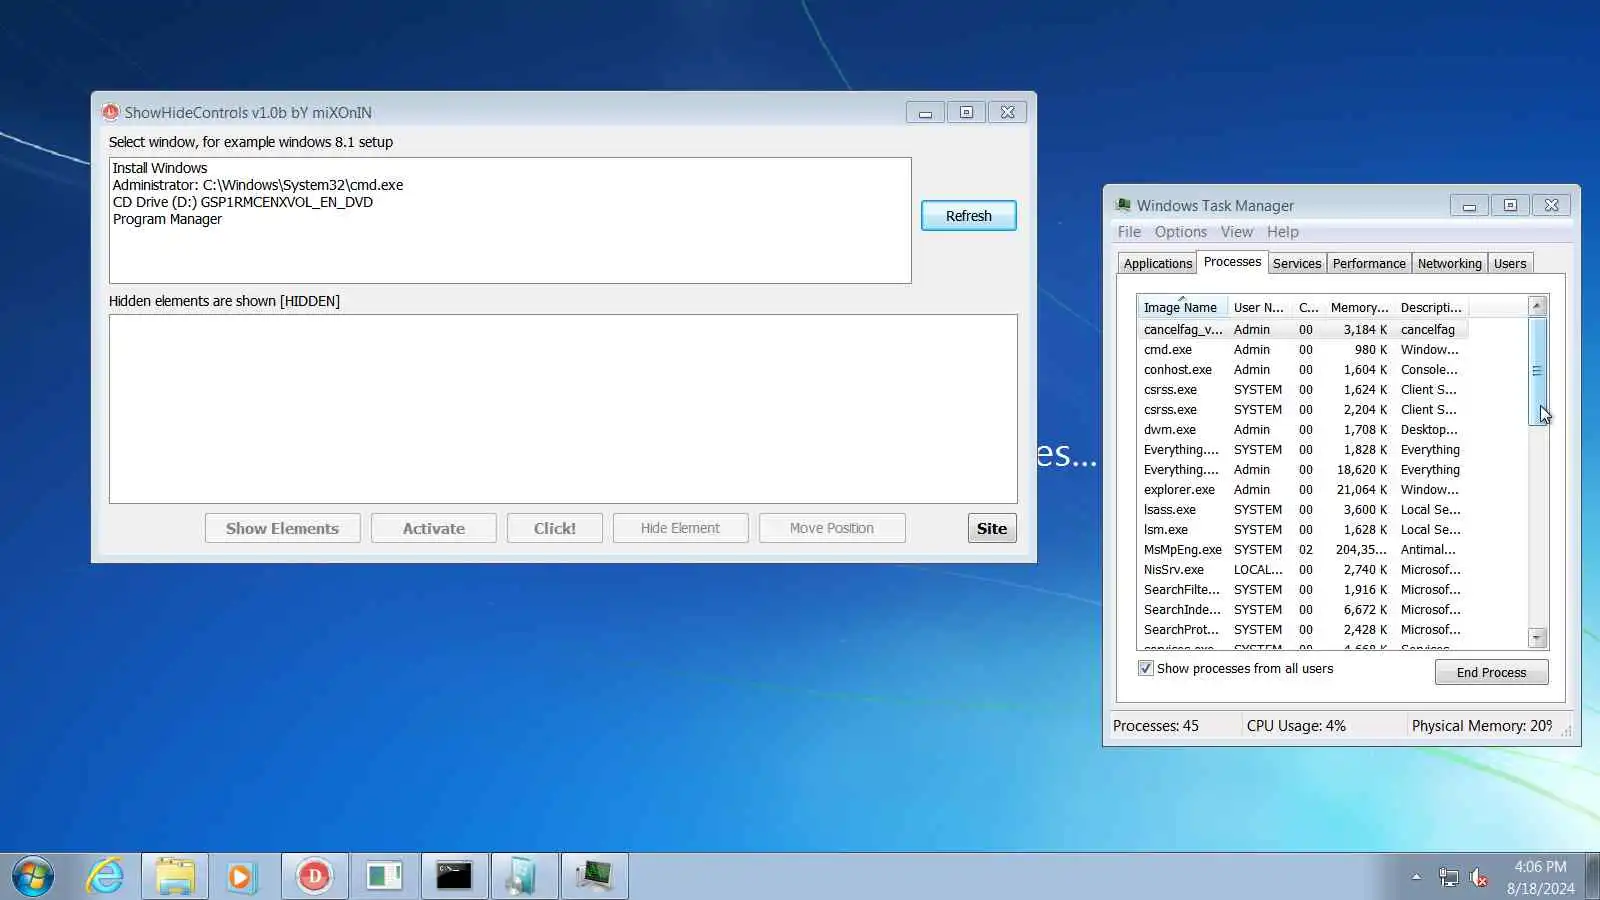Select the explorer.exe process row

[x=1302, y=489]
